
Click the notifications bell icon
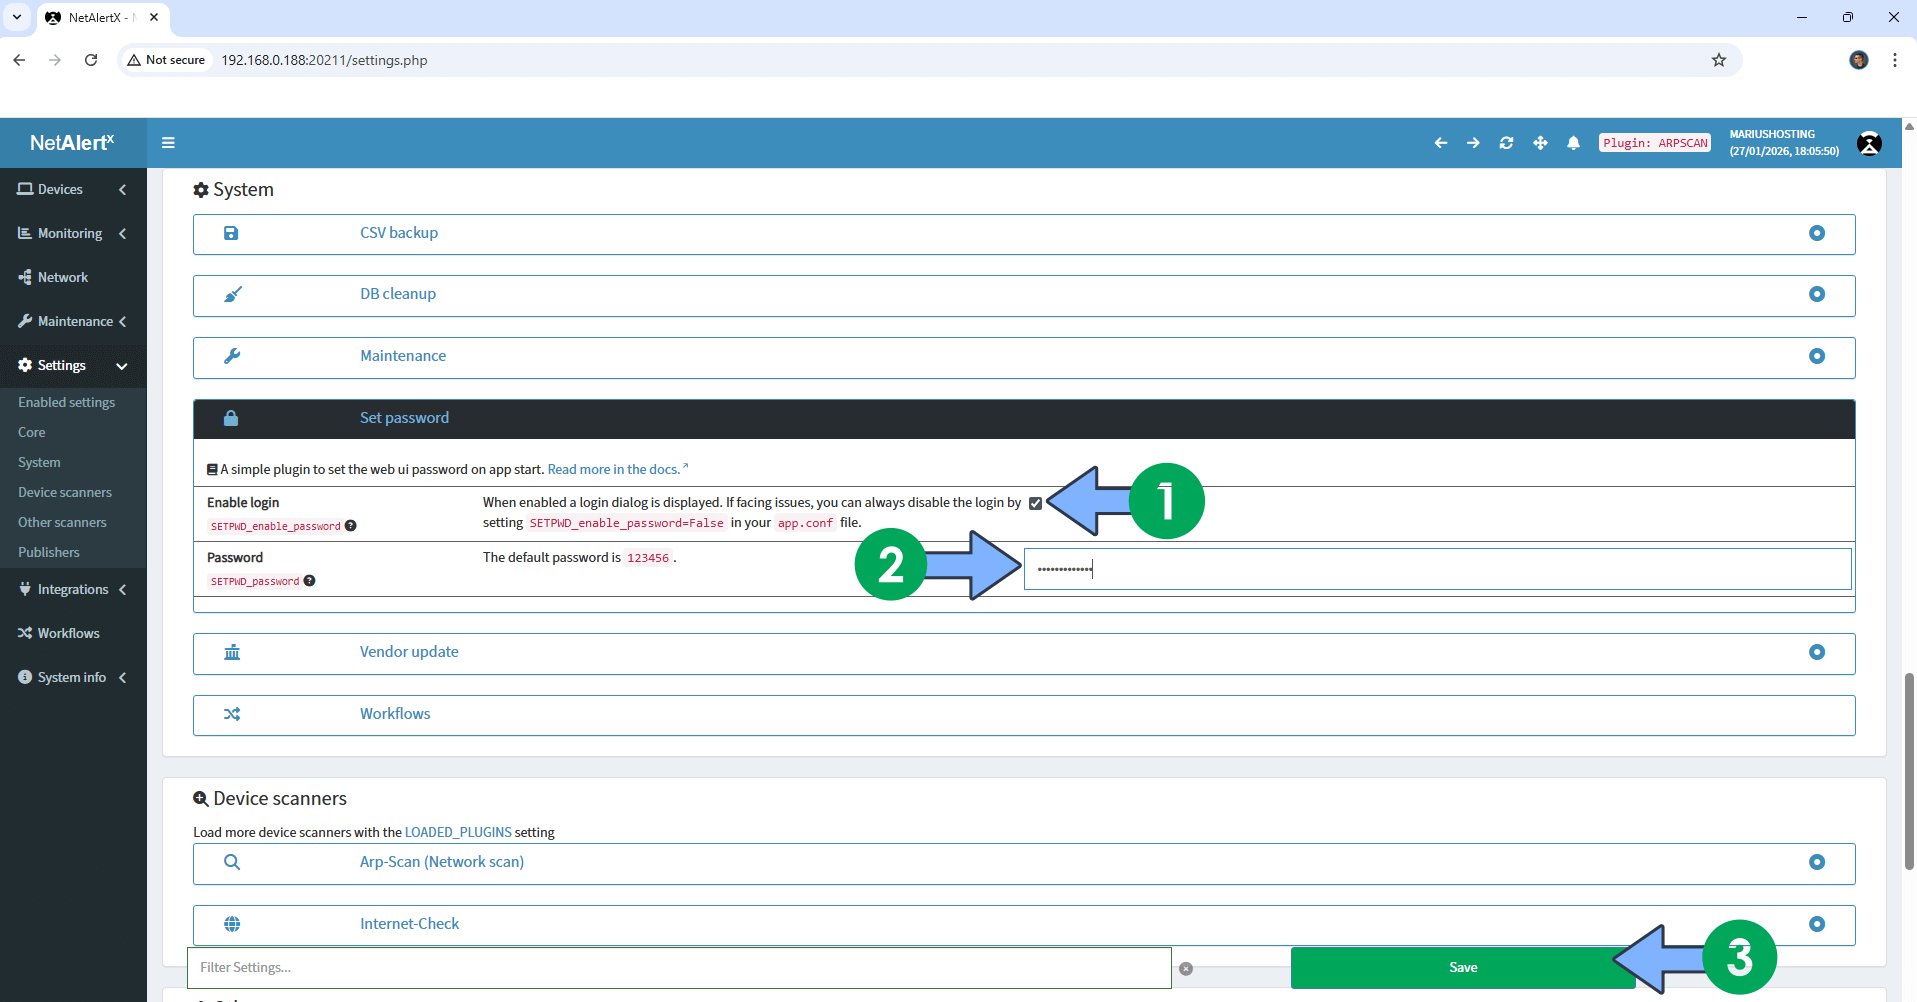tap(1573, 143)
